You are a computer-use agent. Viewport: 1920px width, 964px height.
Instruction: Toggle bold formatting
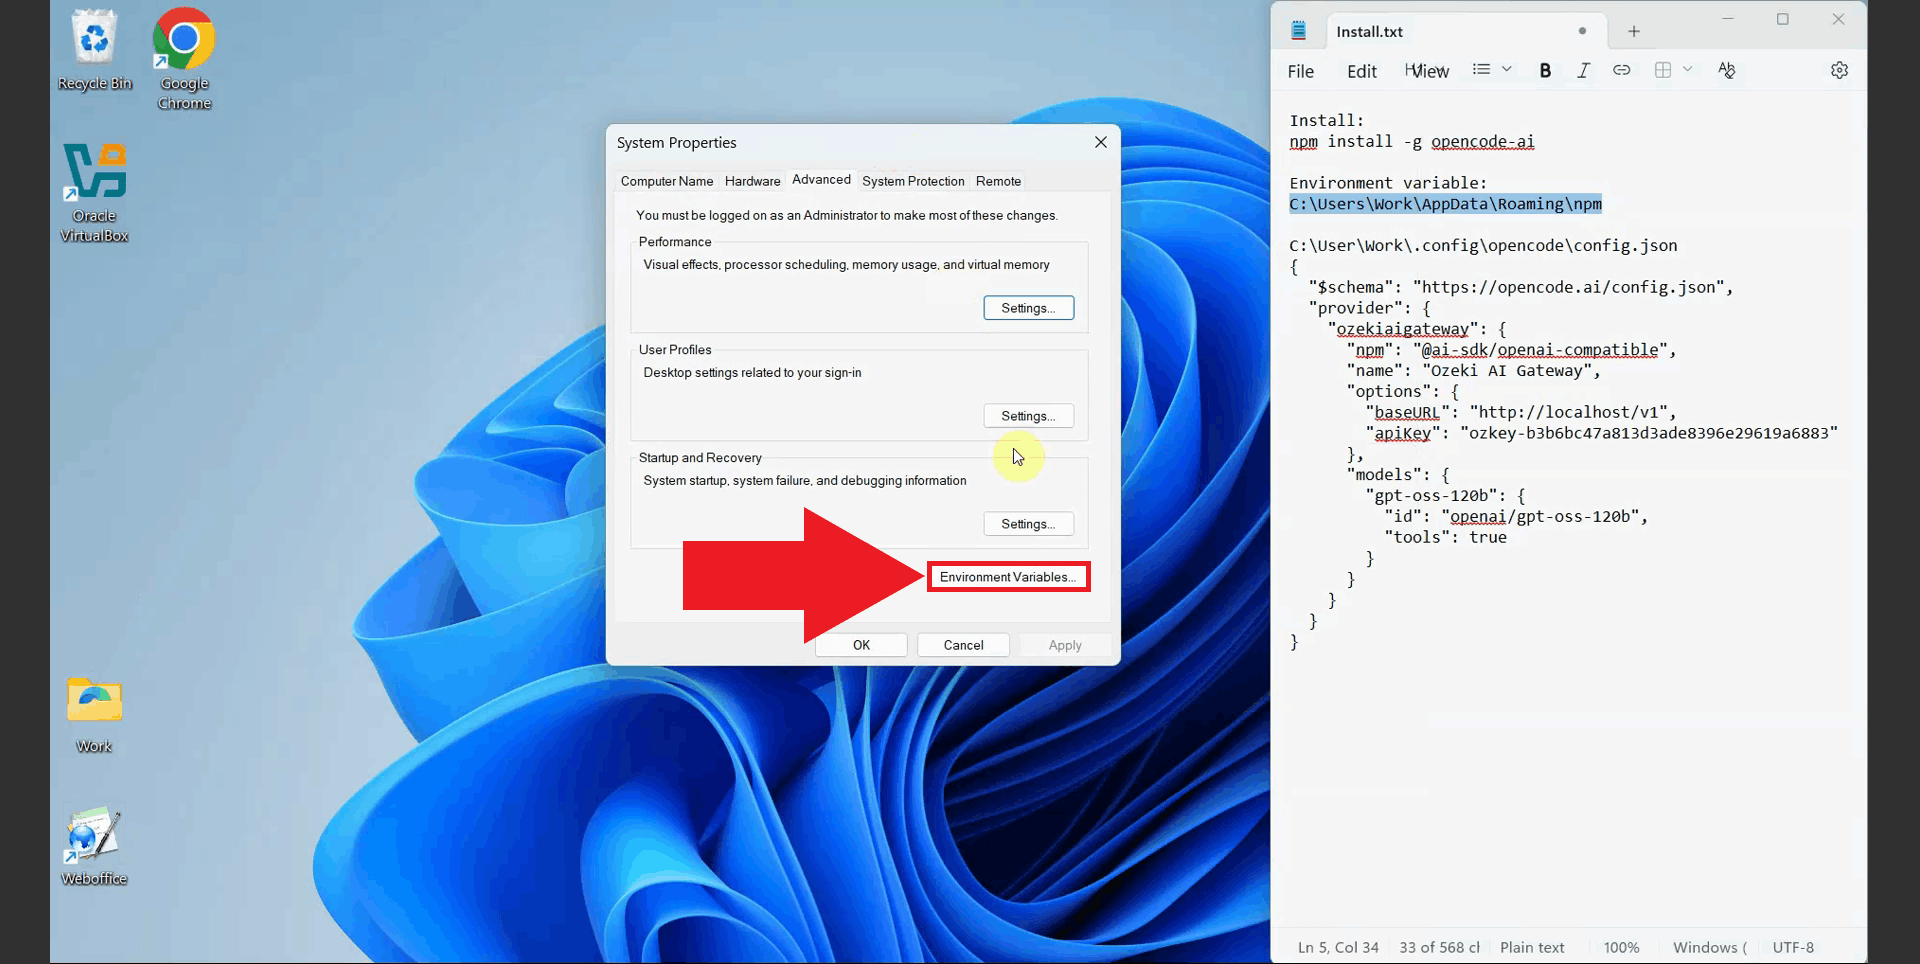coord(1545,70)
